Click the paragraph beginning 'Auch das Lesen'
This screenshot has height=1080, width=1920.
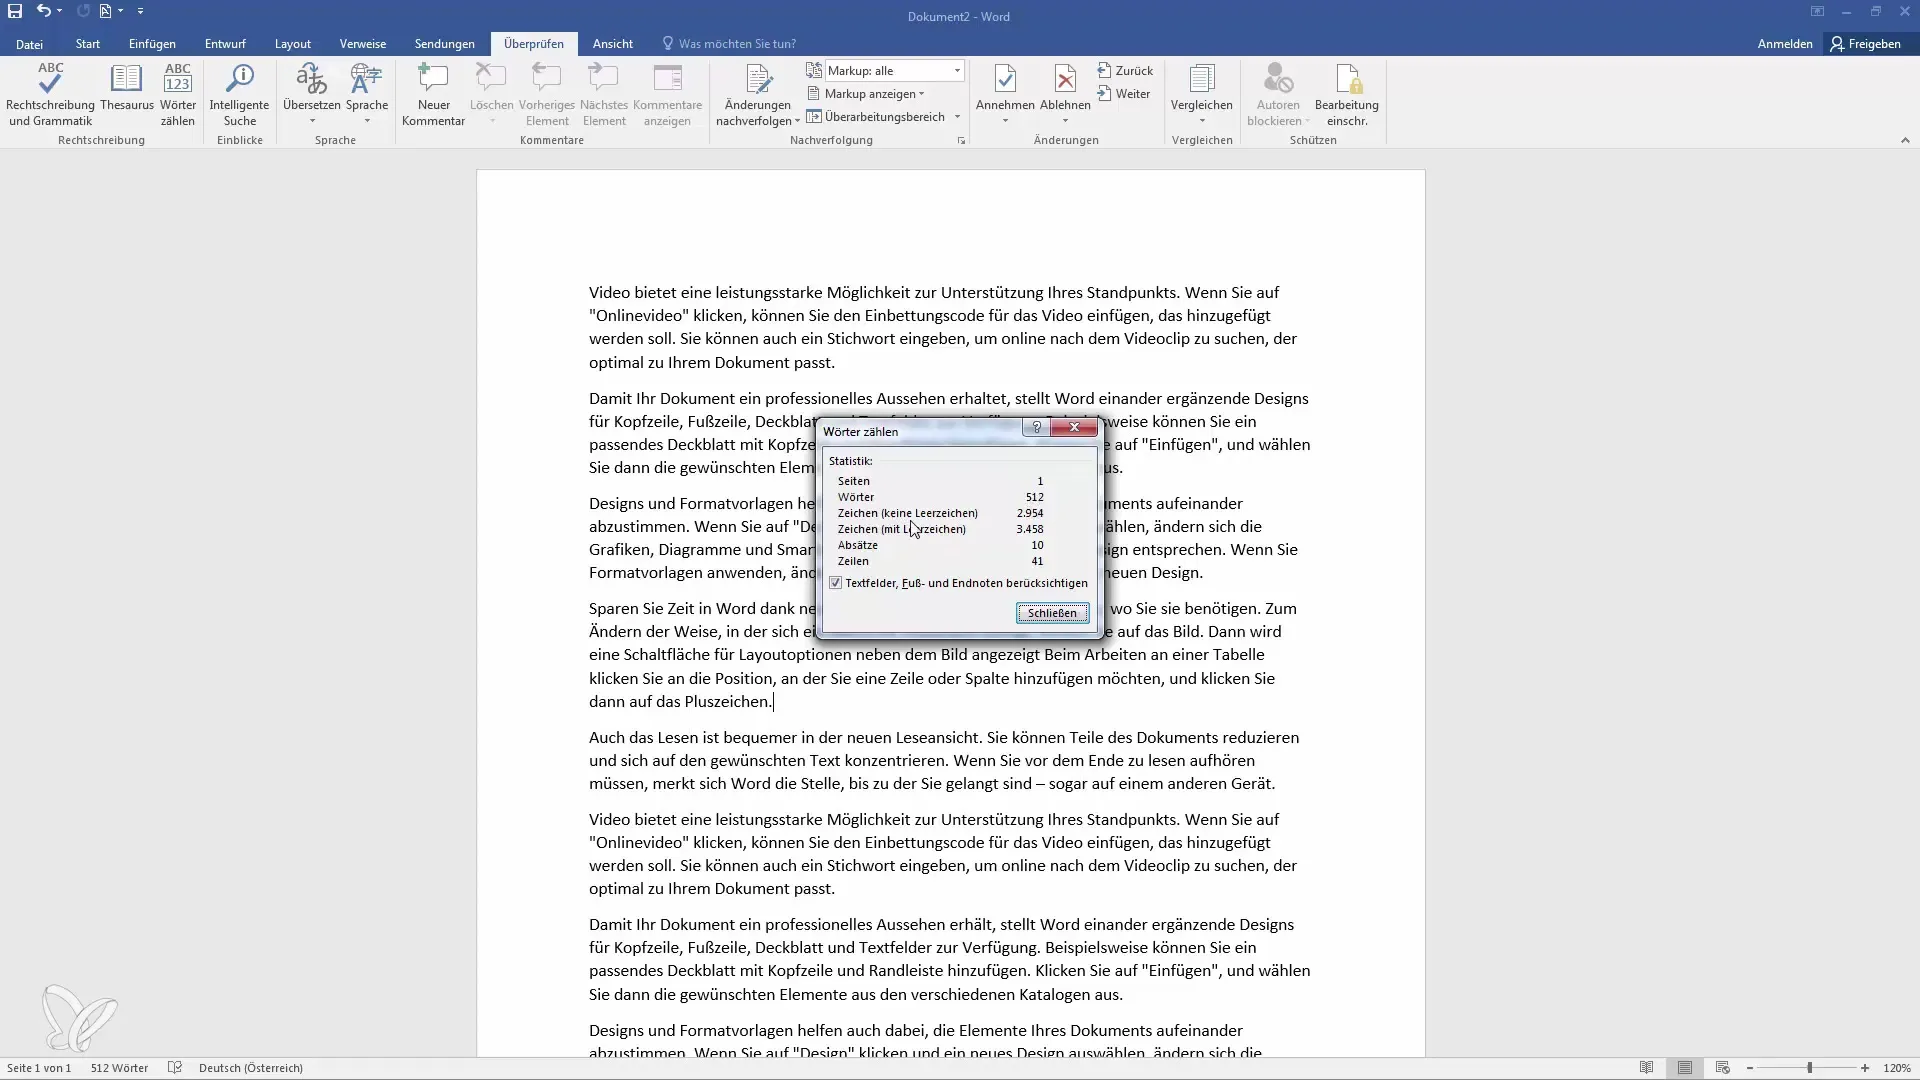(944, 760)
